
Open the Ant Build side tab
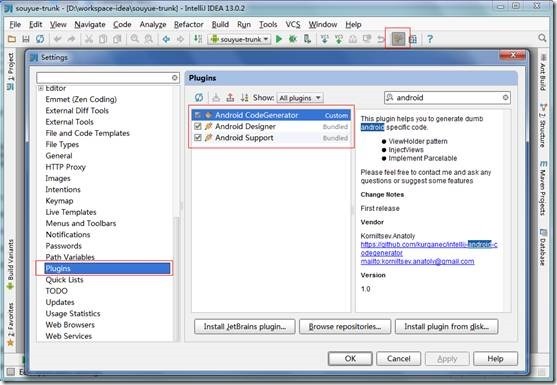(x=542, y=72)
